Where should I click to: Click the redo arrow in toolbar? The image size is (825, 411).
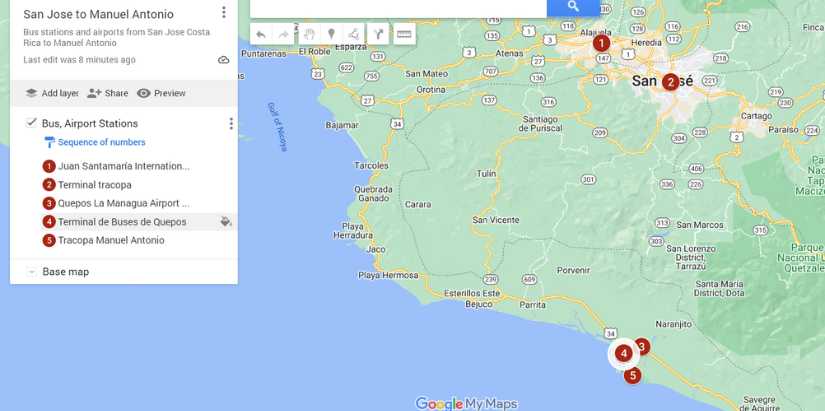point(283,34)
